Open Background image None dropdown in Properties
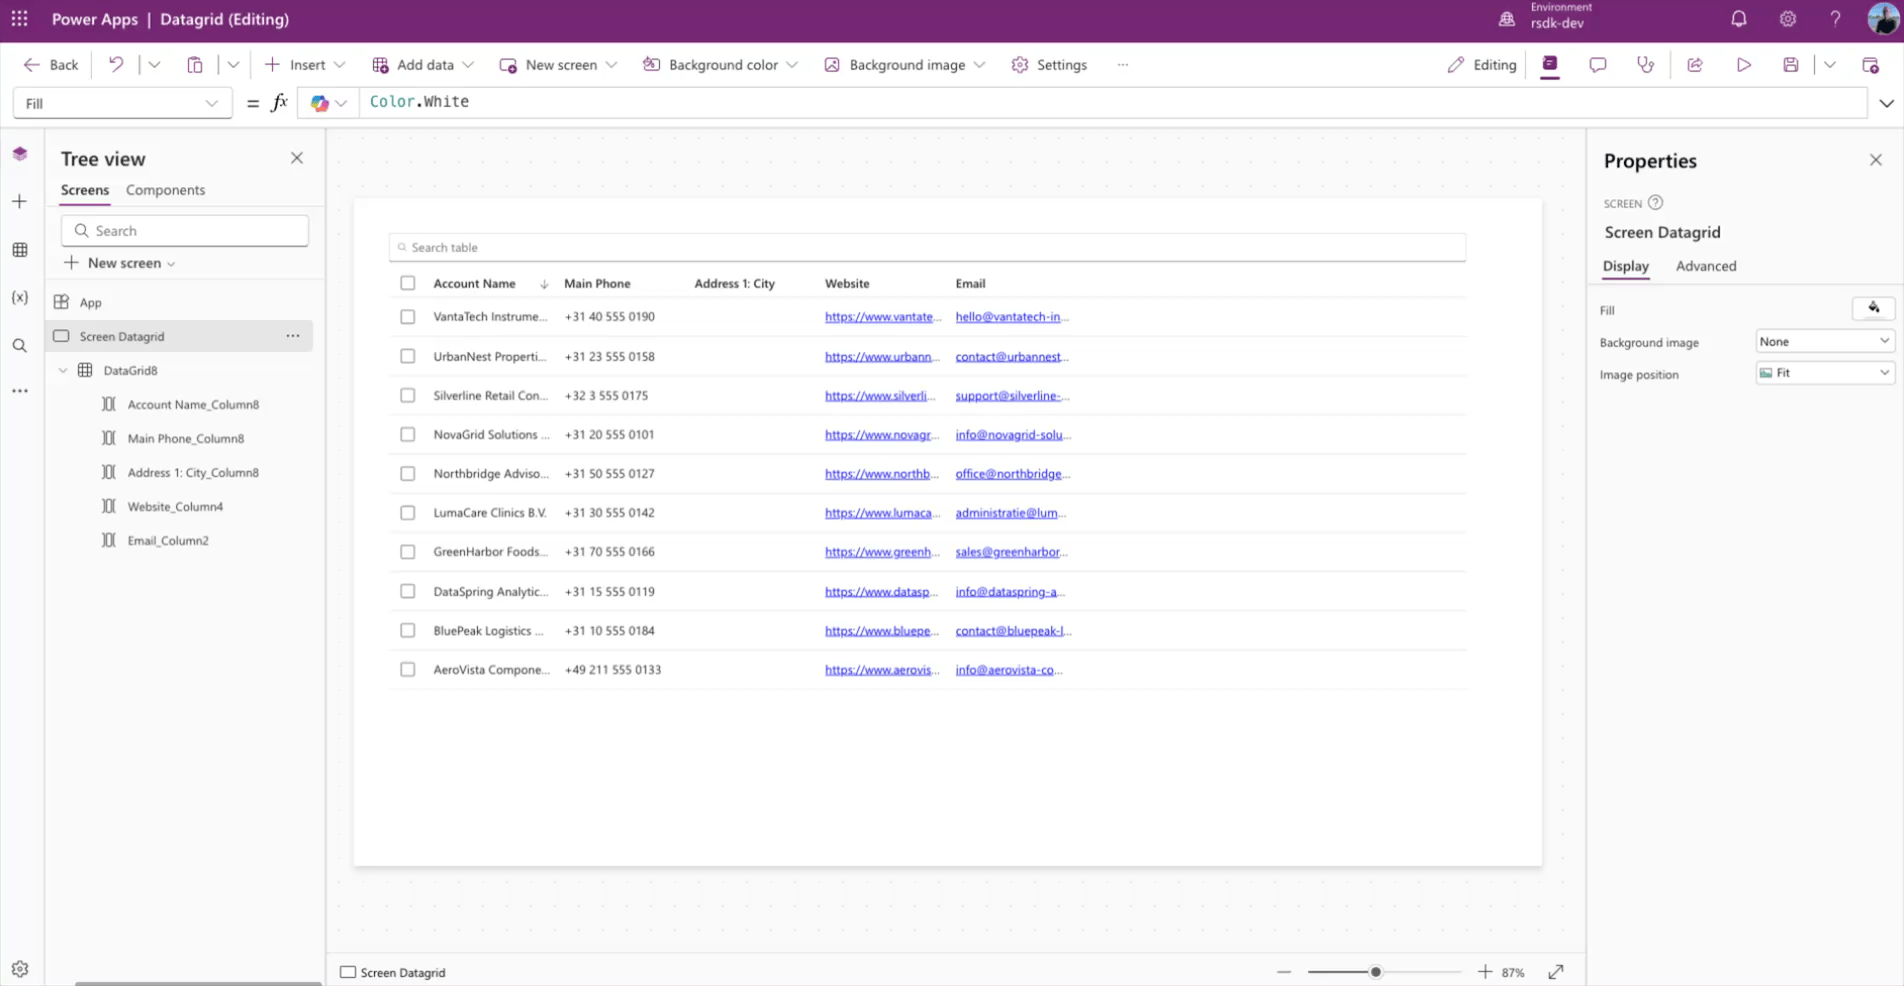The height and width of the screenshot is (986, 1904). coord(1825,342)
